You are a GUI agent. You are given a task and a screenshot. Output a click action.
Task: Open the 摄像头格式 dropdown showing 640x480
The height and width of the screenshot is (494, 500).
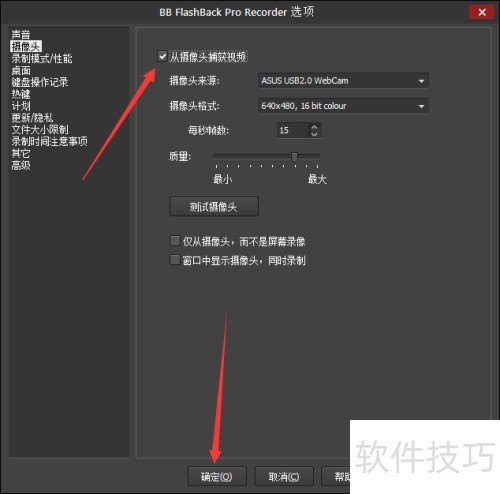coord(343,106)
